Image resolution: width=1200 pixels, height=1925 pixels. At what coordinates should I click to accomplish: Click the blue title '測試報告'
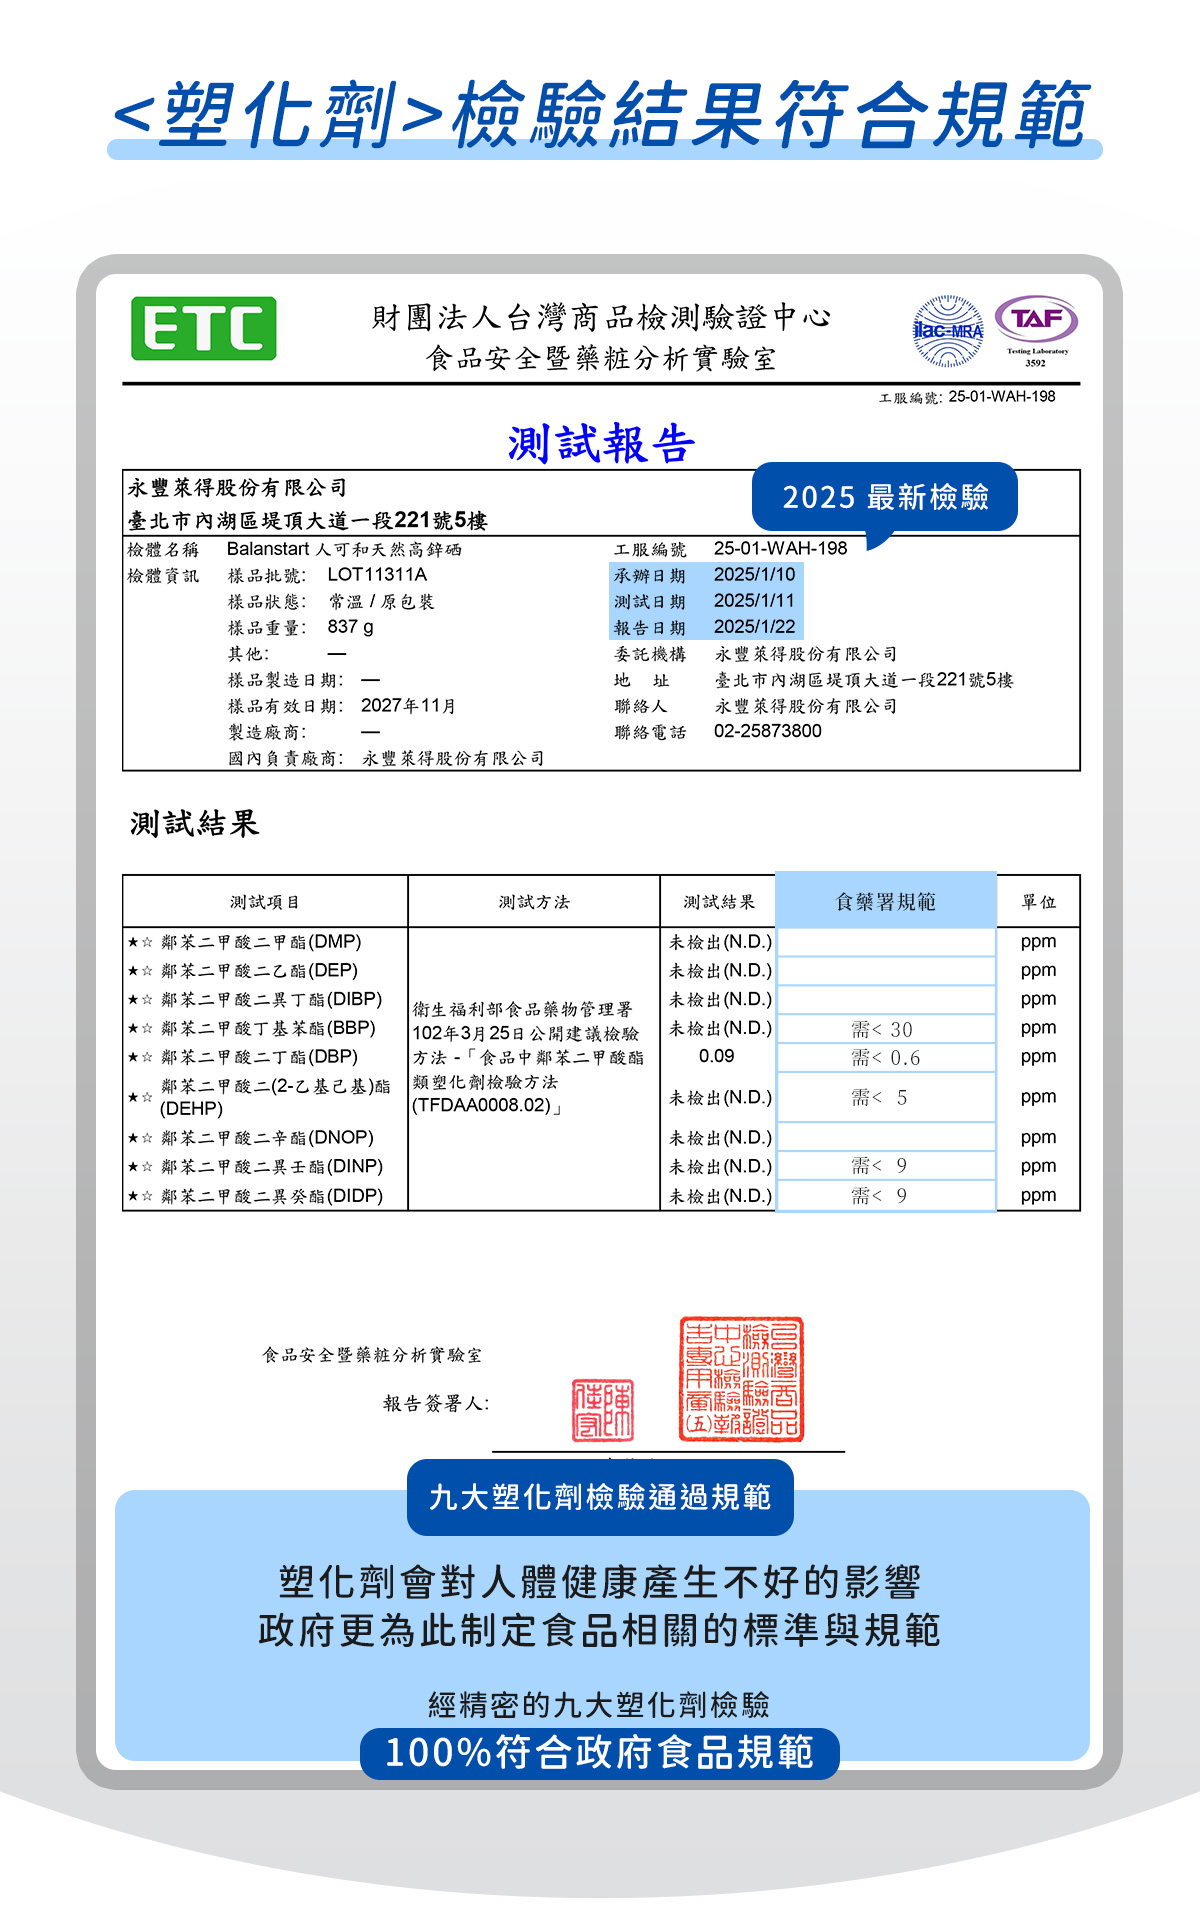[x=601, y=443]
